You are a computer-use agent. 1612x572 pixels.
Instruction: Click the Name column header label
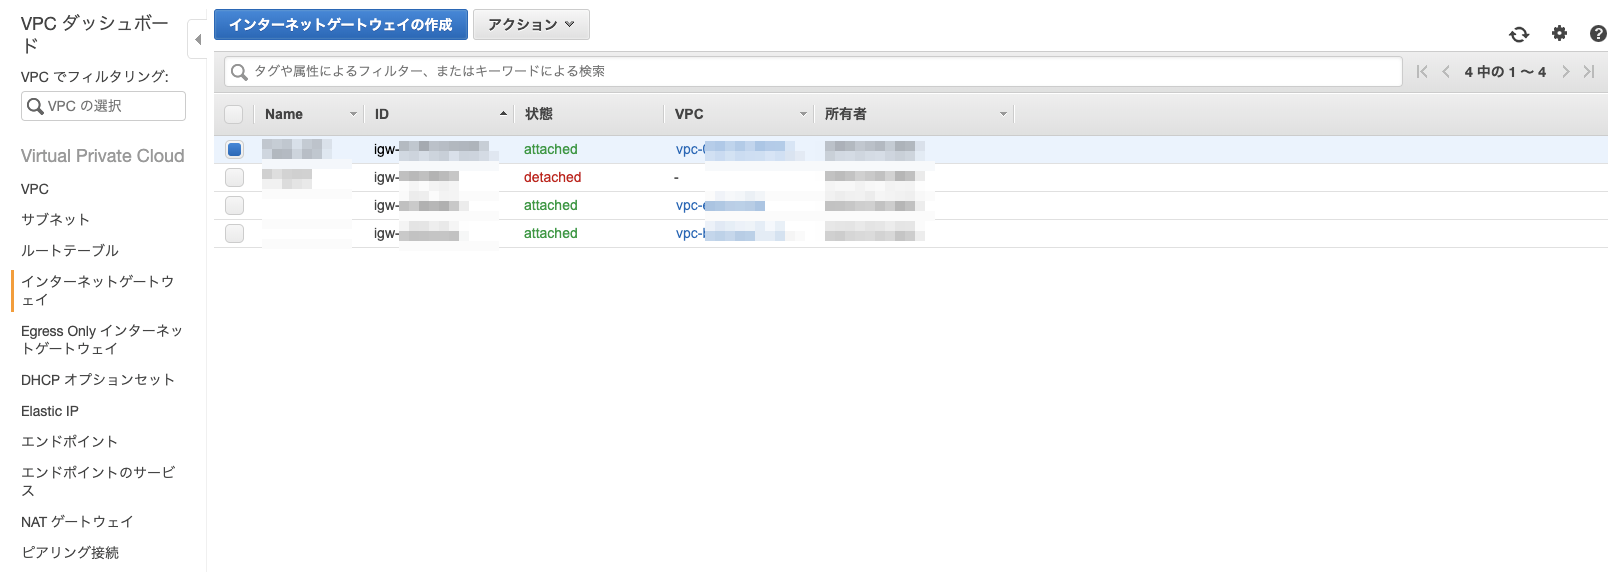click(284, 114)
